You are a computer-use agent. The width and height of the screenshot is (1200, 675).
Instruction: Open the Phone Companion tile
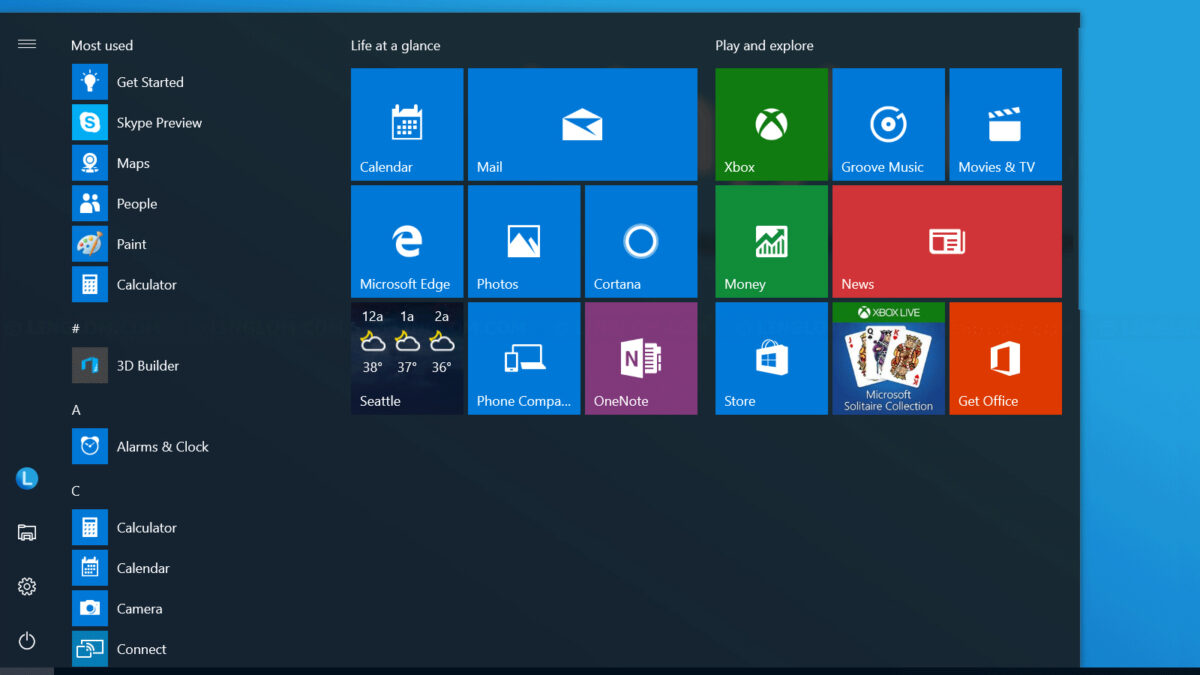coord(524,358)
